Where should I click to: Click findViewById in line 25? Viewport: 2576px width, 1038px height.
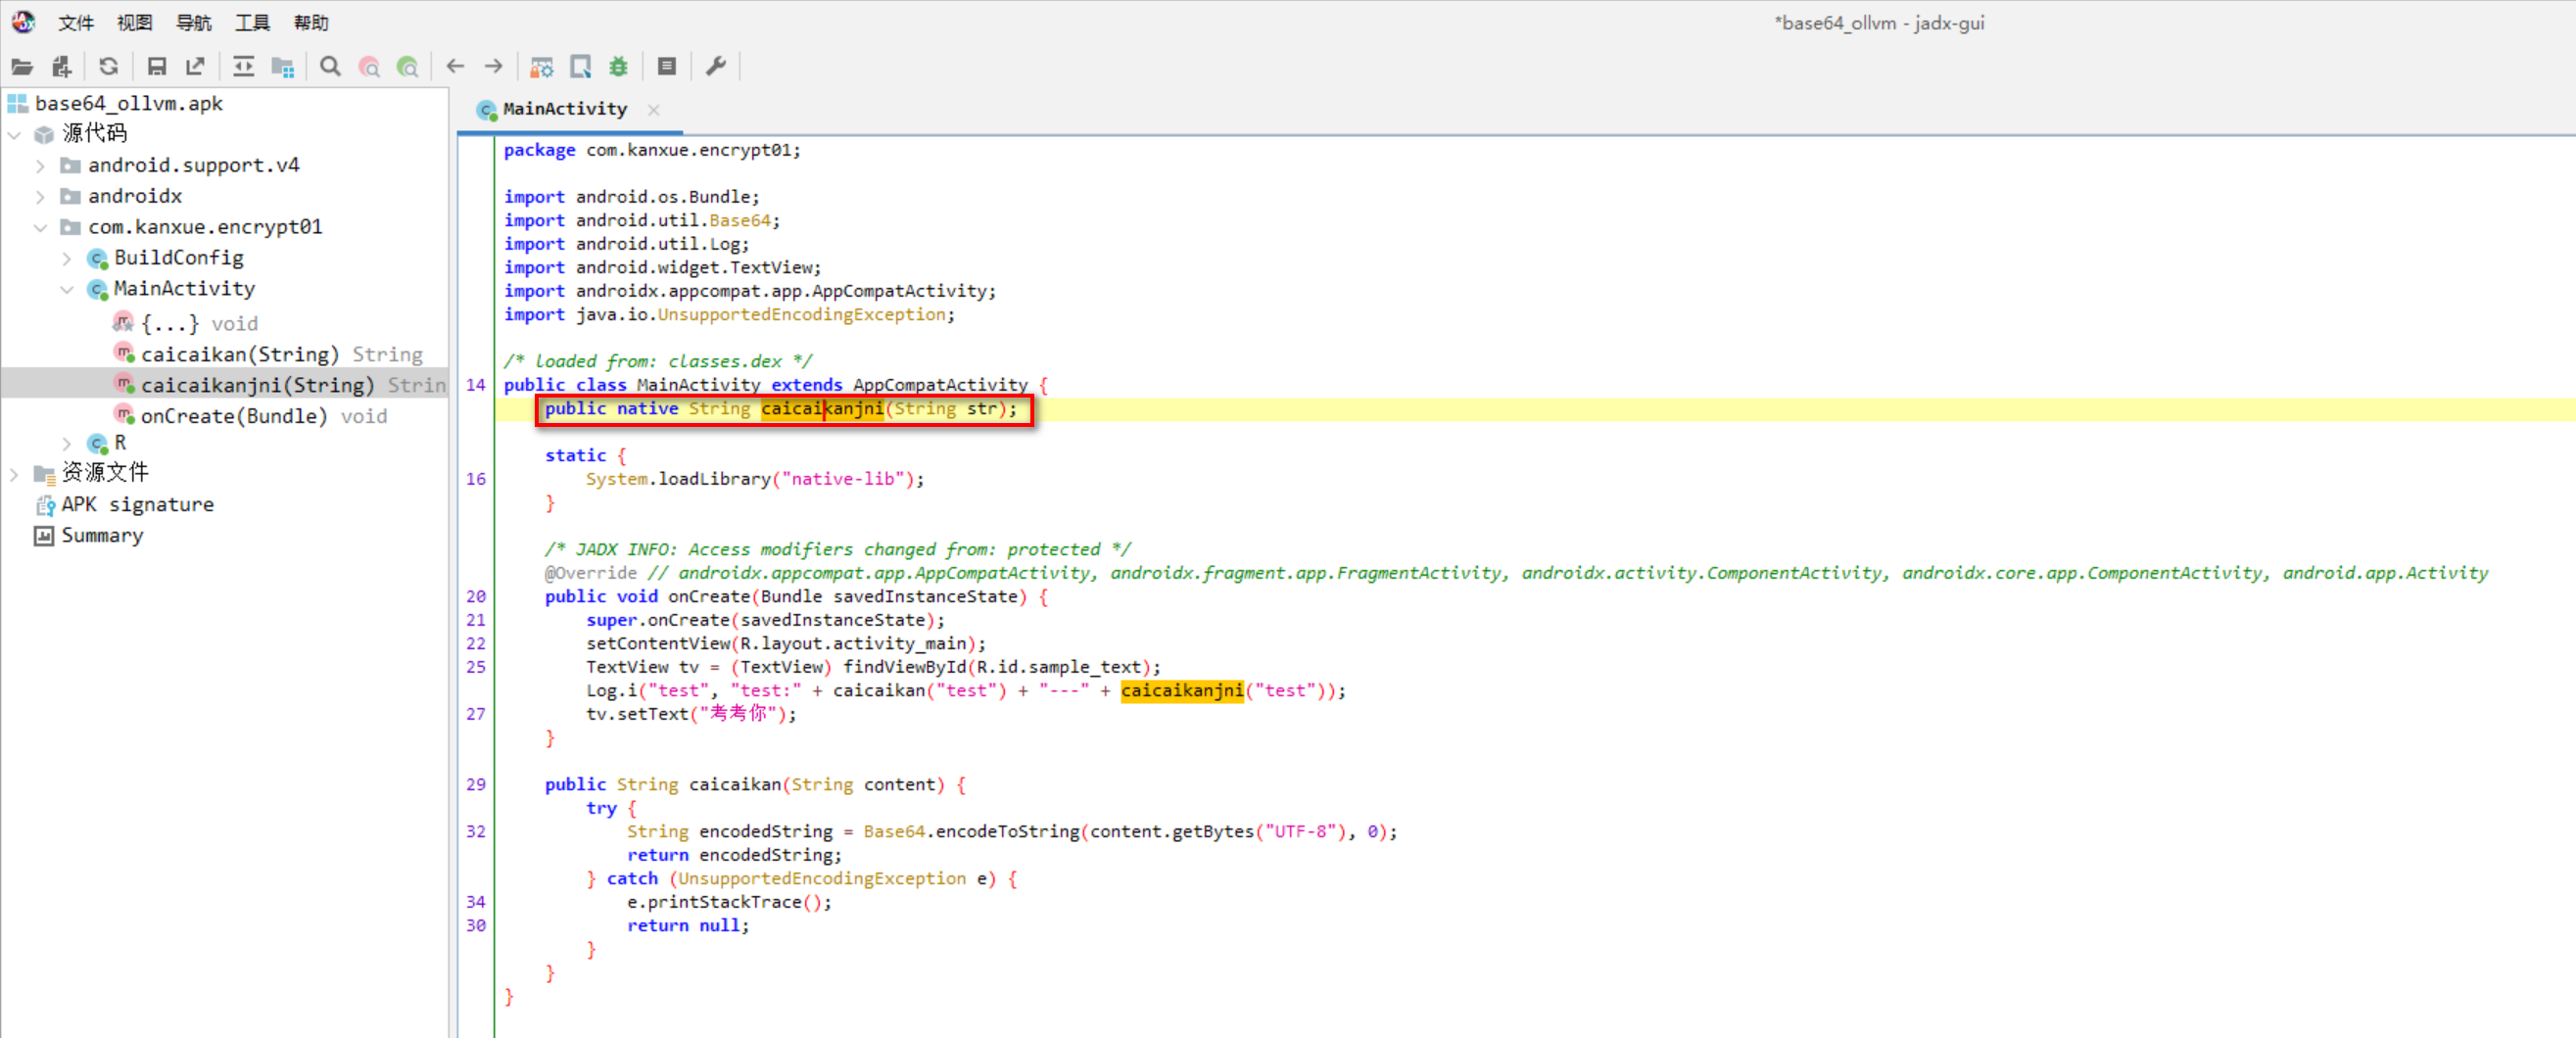(904, 667)
